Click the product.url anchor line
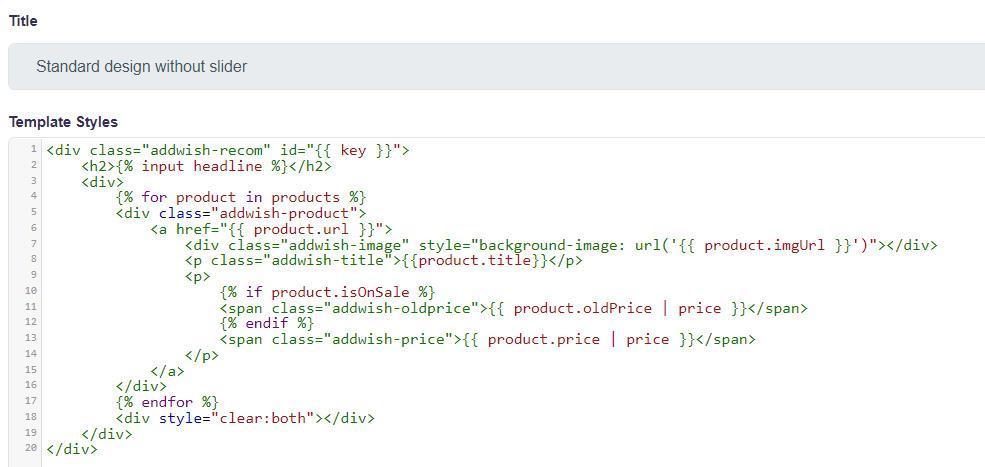Image resolution: width=985 pixels, height=467 pixels. (271, 229)
